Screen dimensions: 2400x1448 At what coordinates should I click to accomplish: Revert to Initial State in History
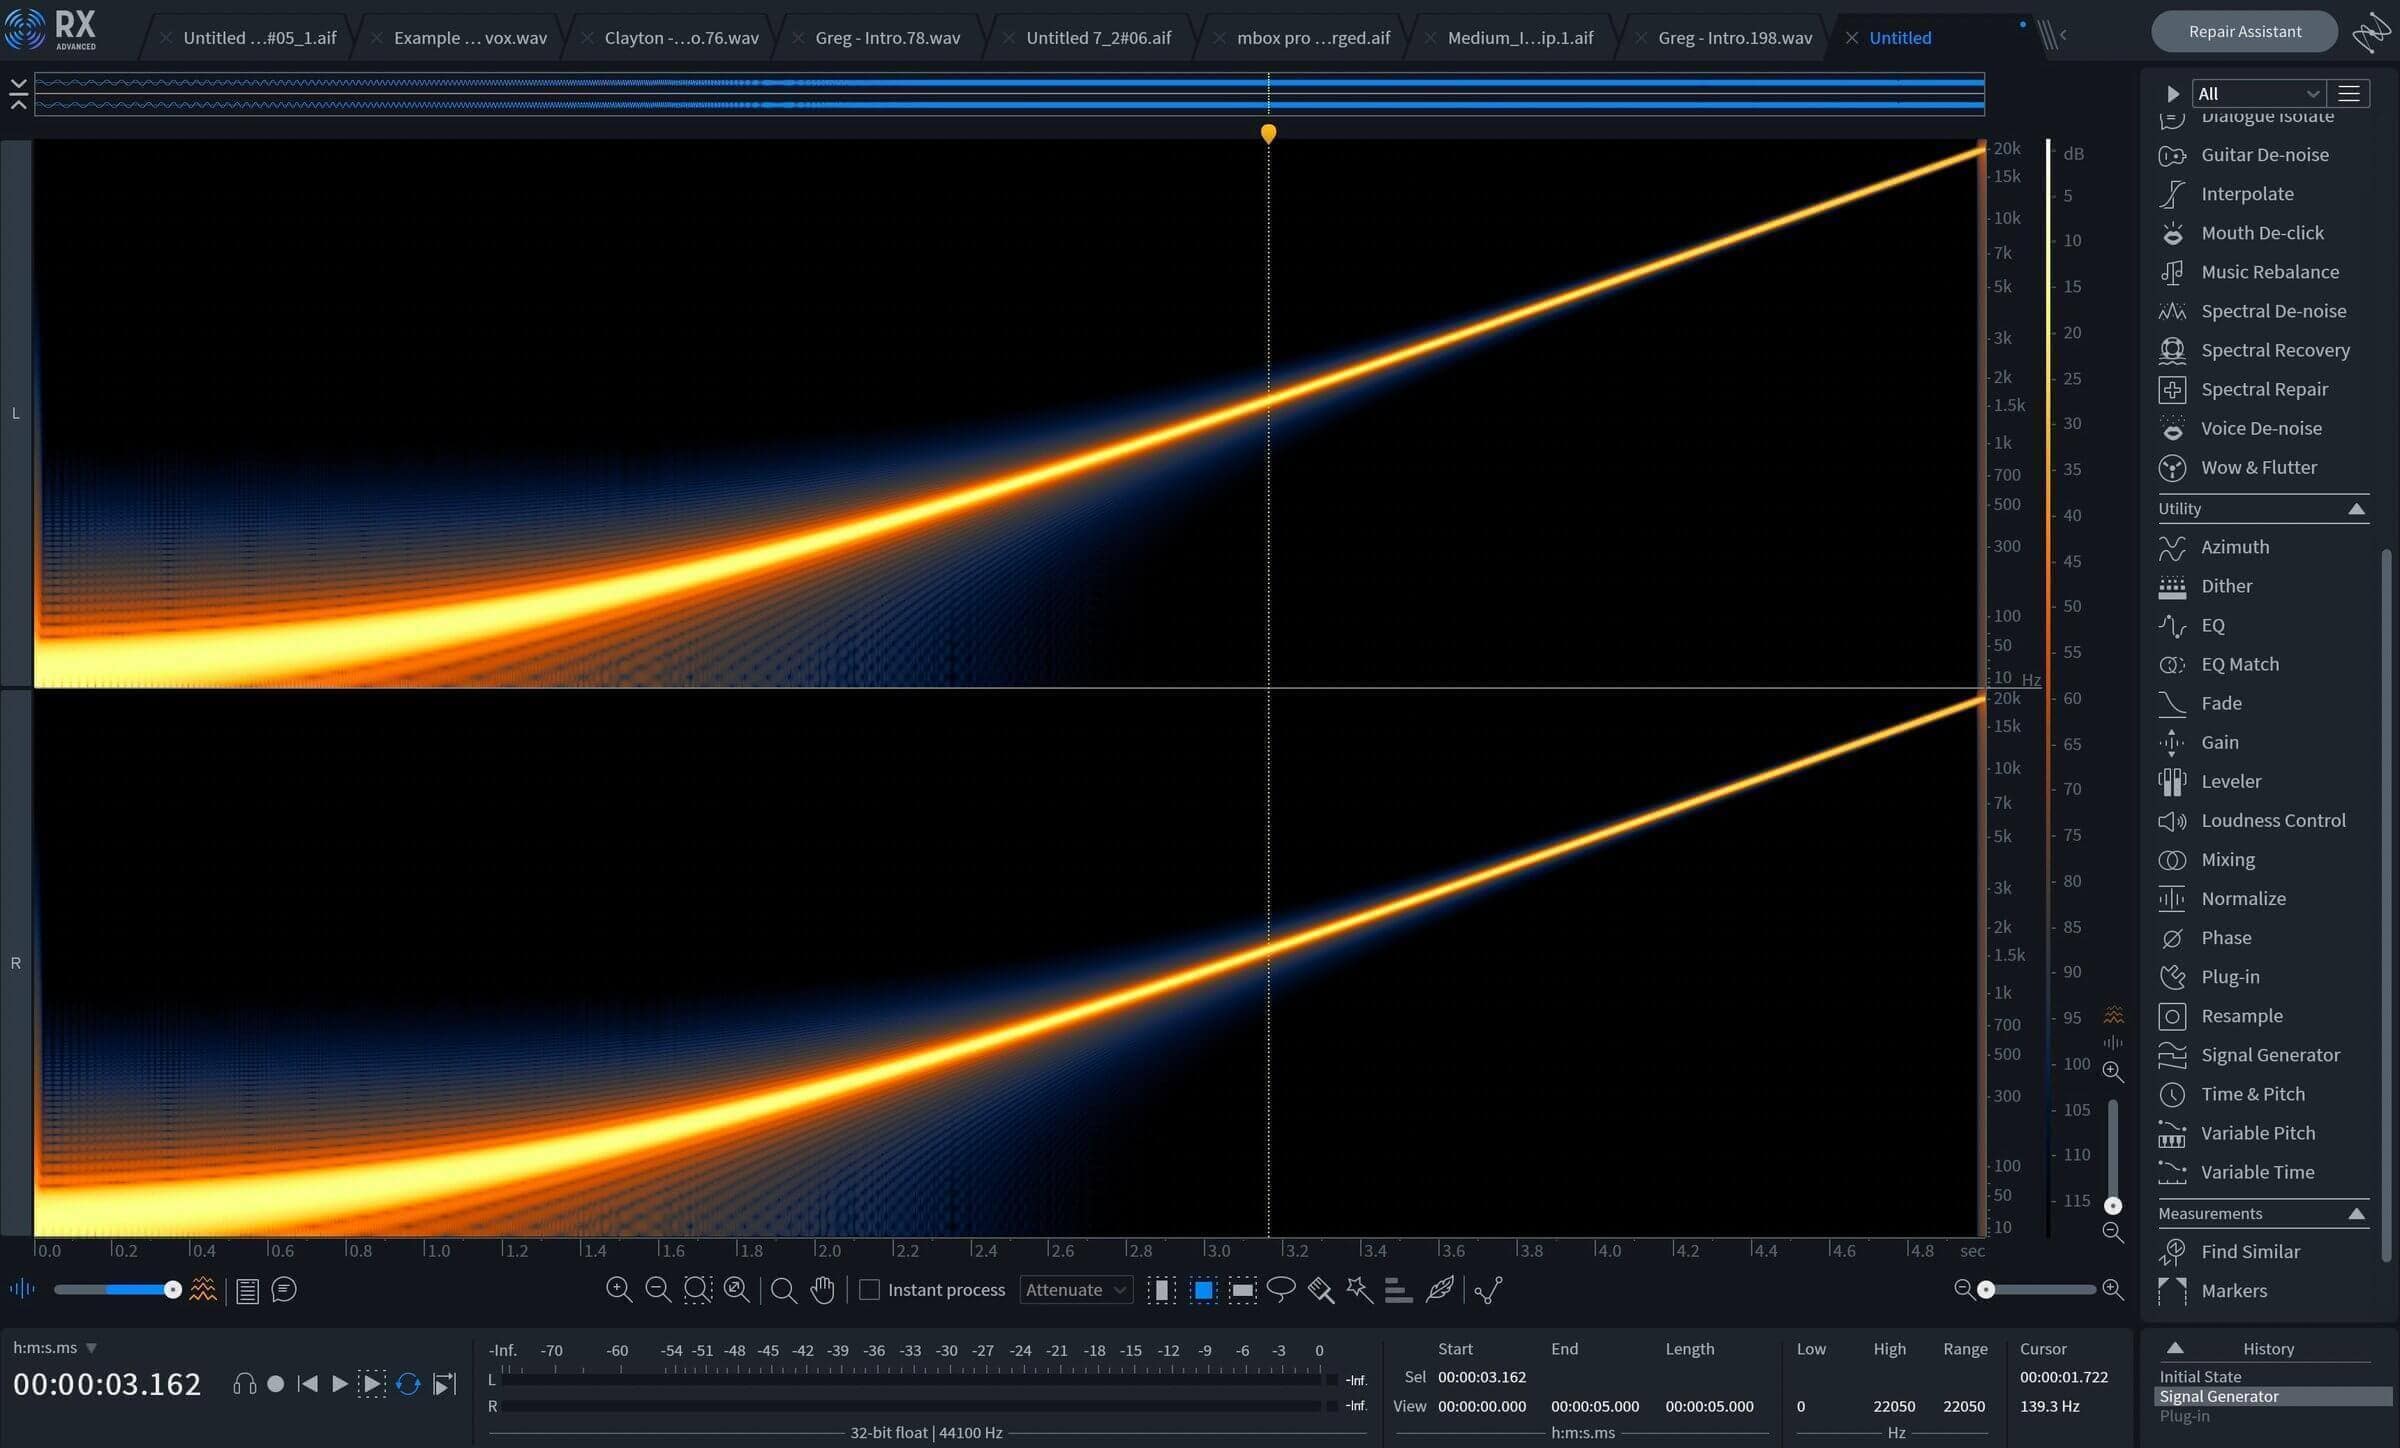click(2199, 1377)
